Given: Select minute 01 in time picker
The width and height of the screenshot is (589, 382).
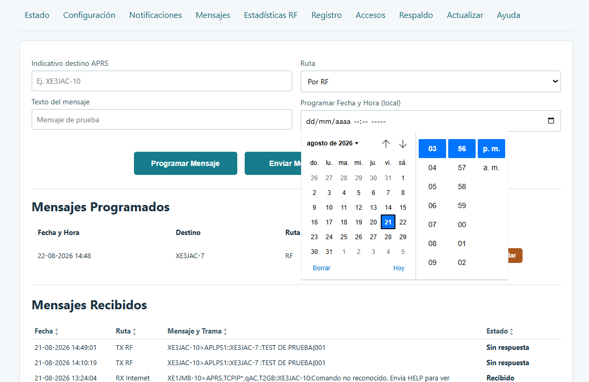Looking at the screenshot, I should 462,243.
